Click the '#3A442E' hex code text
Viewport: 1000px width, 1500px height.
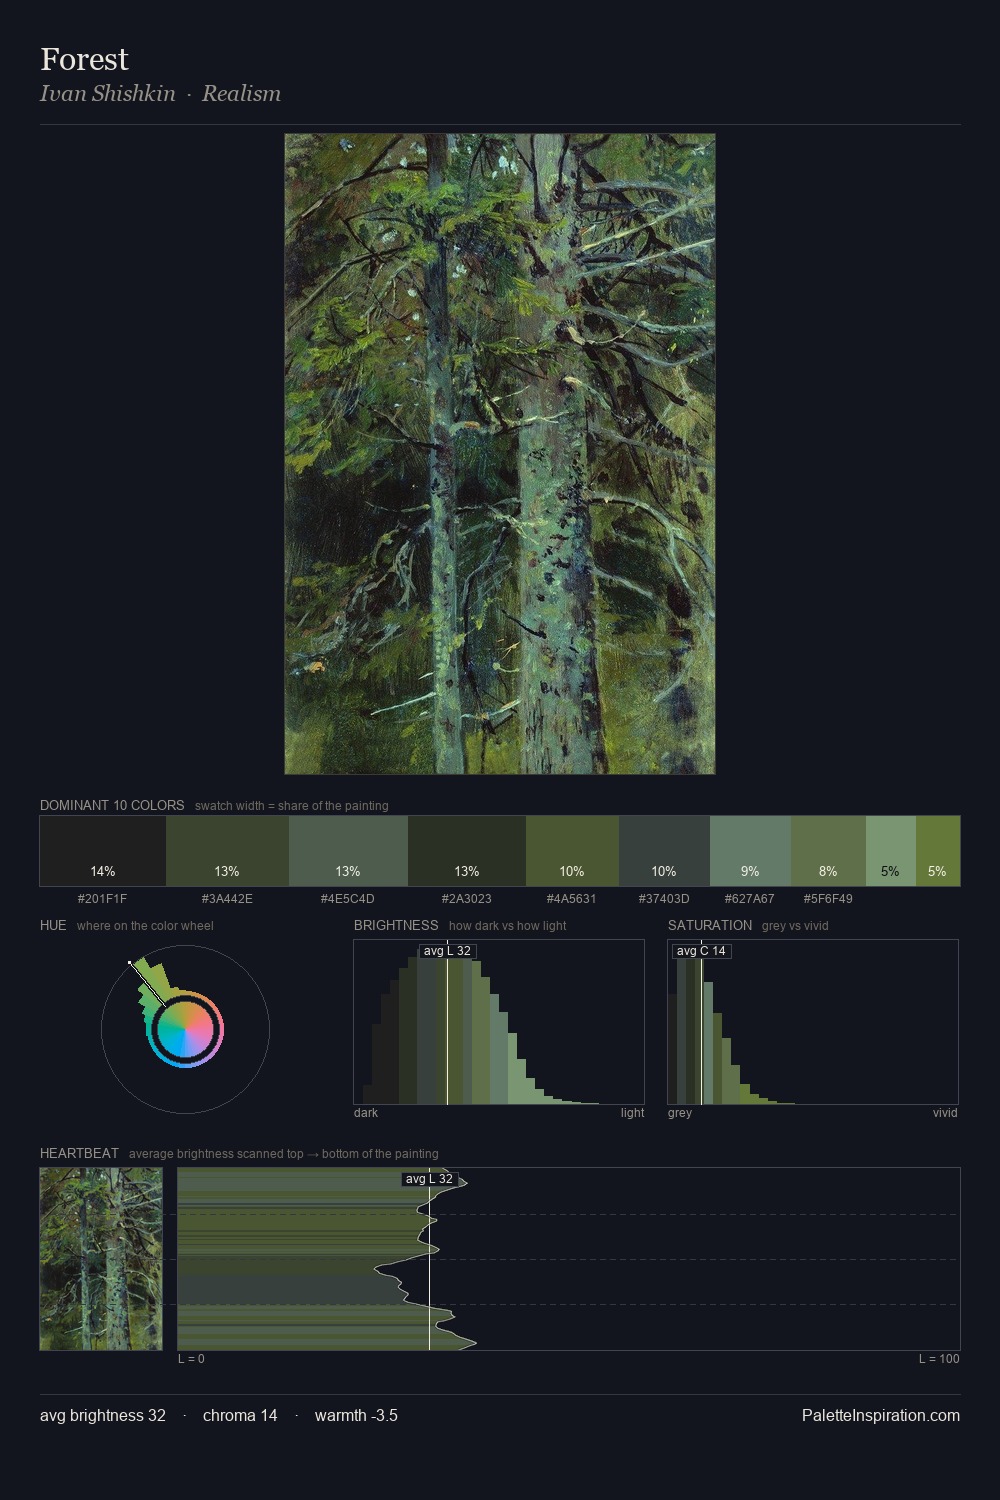(x=227, y=899)
